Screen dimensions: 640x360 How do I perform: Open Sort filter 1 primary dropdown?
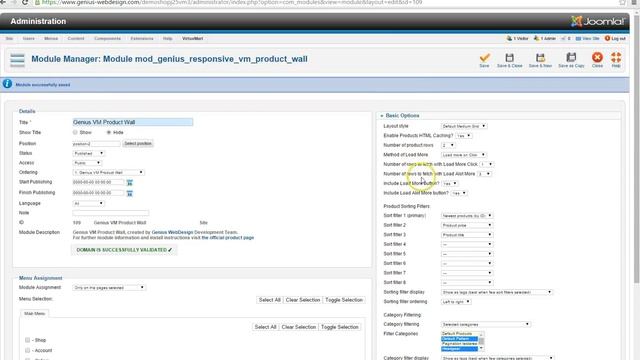[467, 216]
